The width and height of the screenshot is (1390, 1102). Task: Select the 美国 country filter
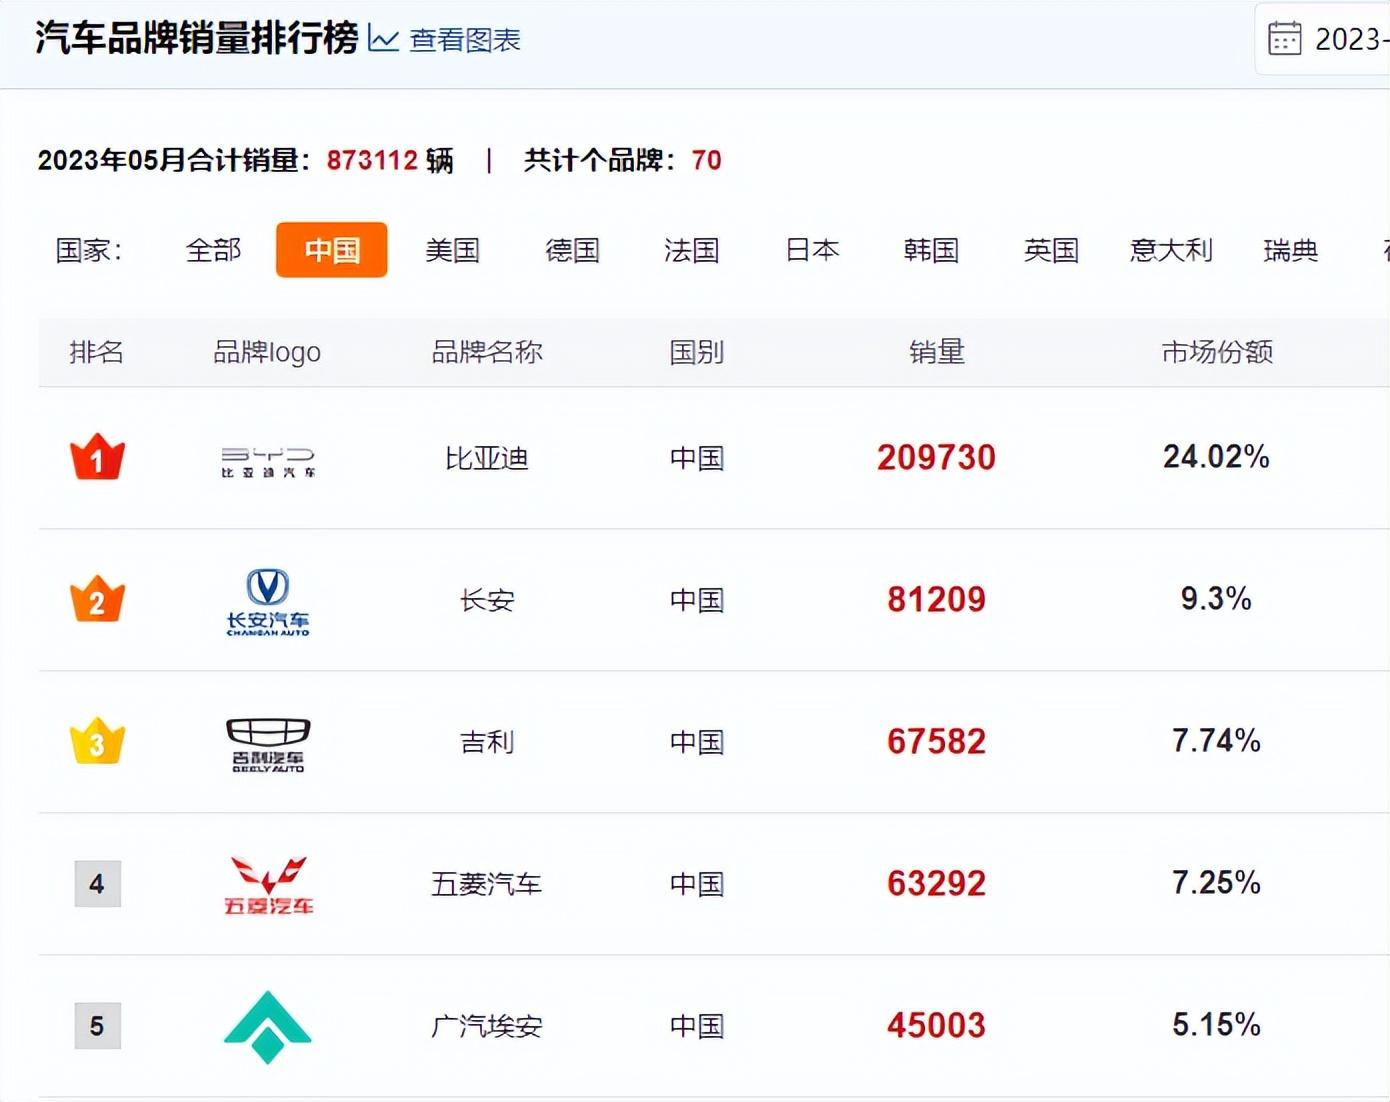(x=453, y=250)
